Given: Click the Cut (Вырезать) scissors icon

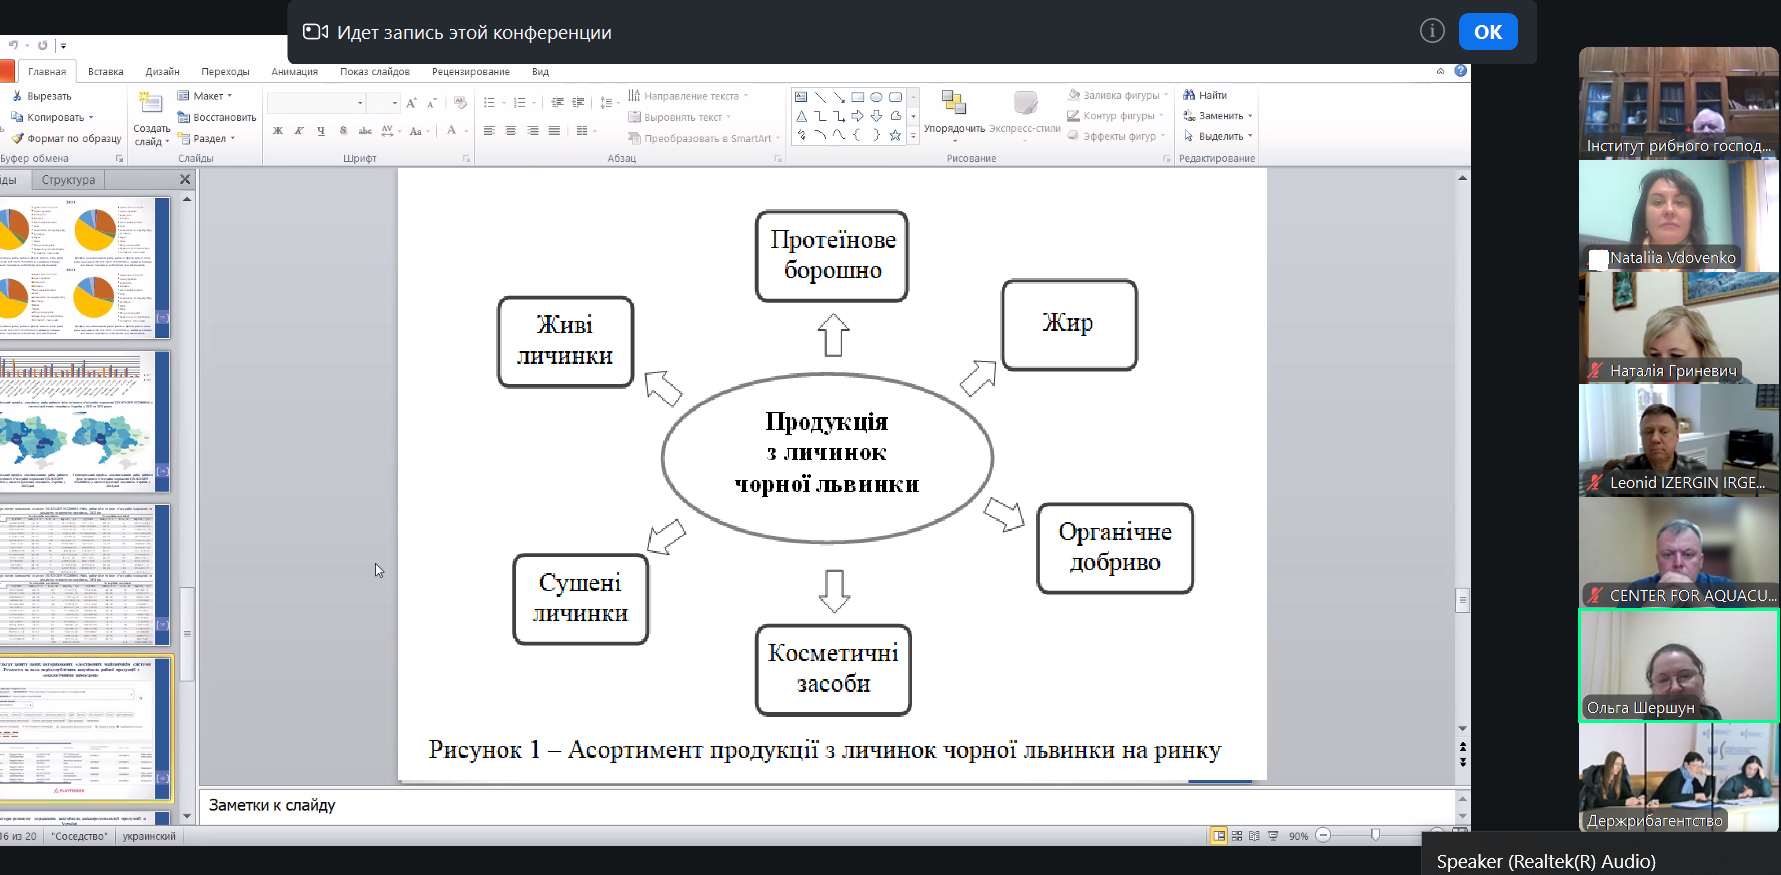Looking at the screenshot, I should (17, 96).
